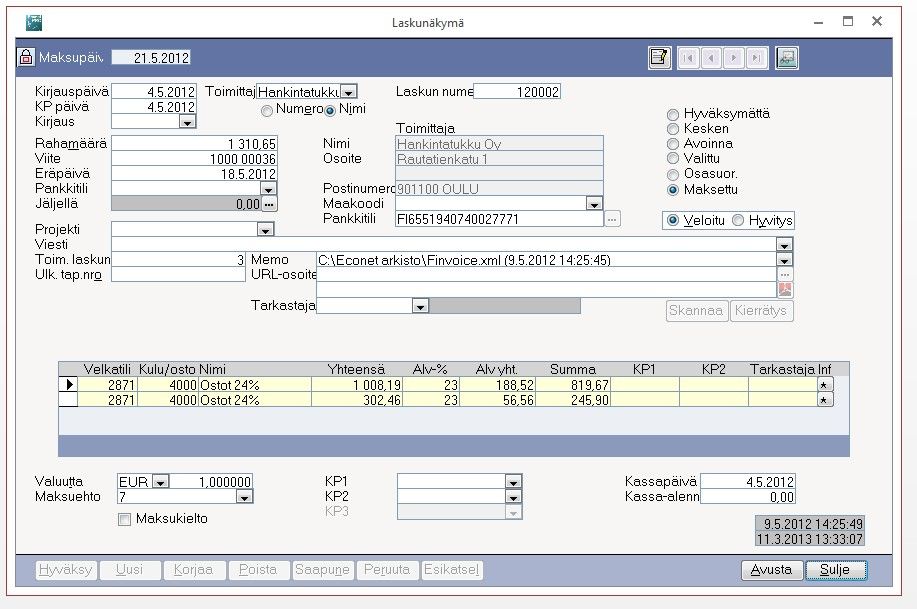The width and height of the screenshot is (917, 609).
Task: Click the Kierrätys button
Action: [761, 311]
